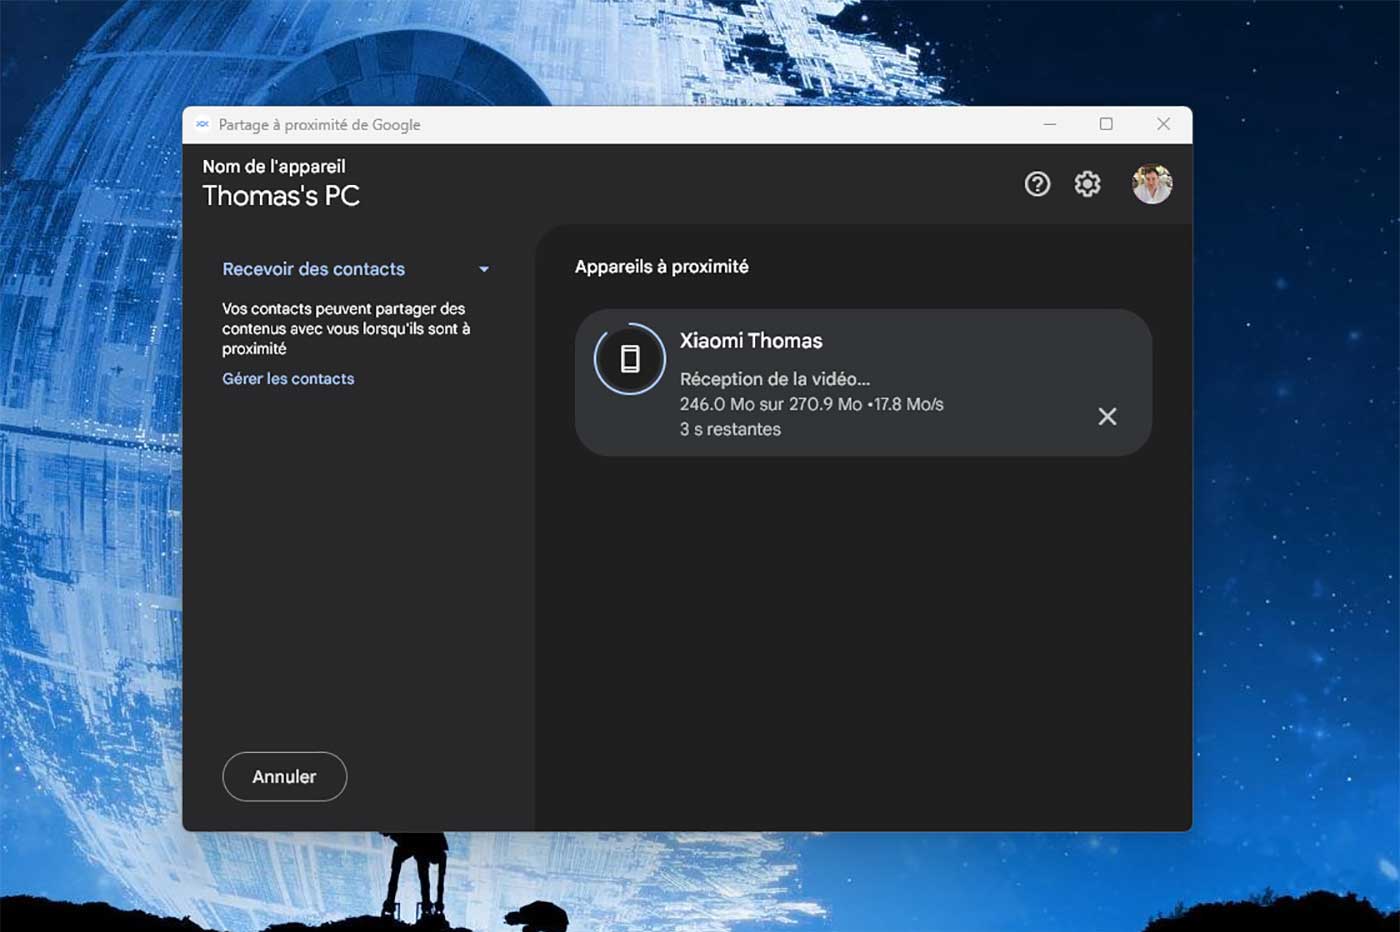The width and height of the screenshot is (1400, 932).
Task: Open the settings gear icon
Action: tap(1087, 184)
